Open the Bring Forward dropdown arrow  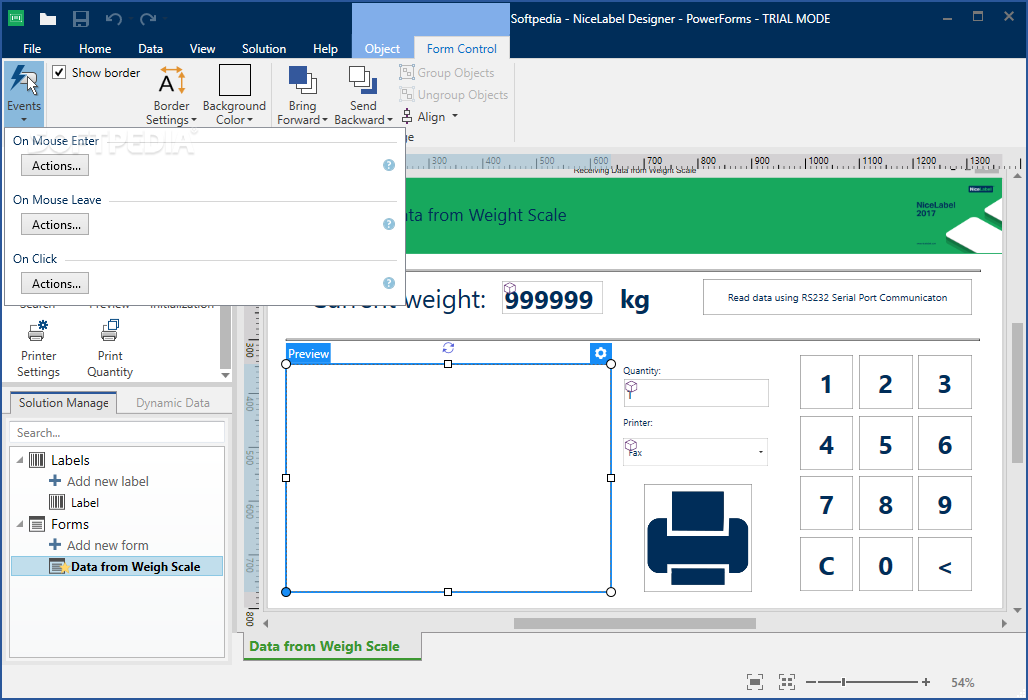325,120
